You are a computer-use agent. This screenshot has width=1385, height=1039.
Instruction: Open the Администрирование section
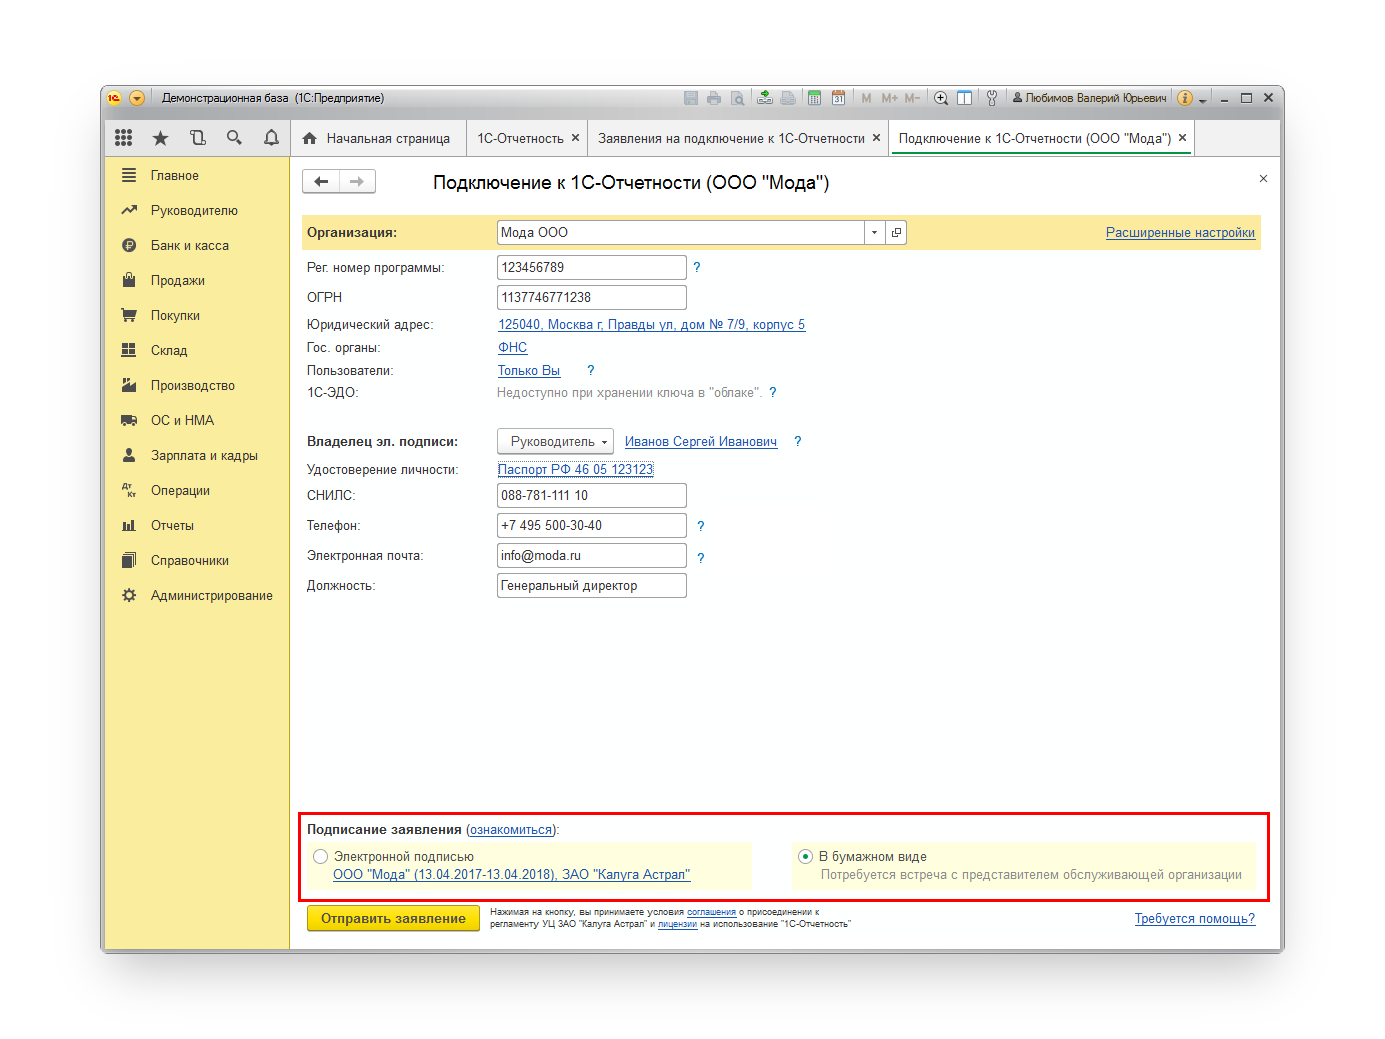click(196, 595)
